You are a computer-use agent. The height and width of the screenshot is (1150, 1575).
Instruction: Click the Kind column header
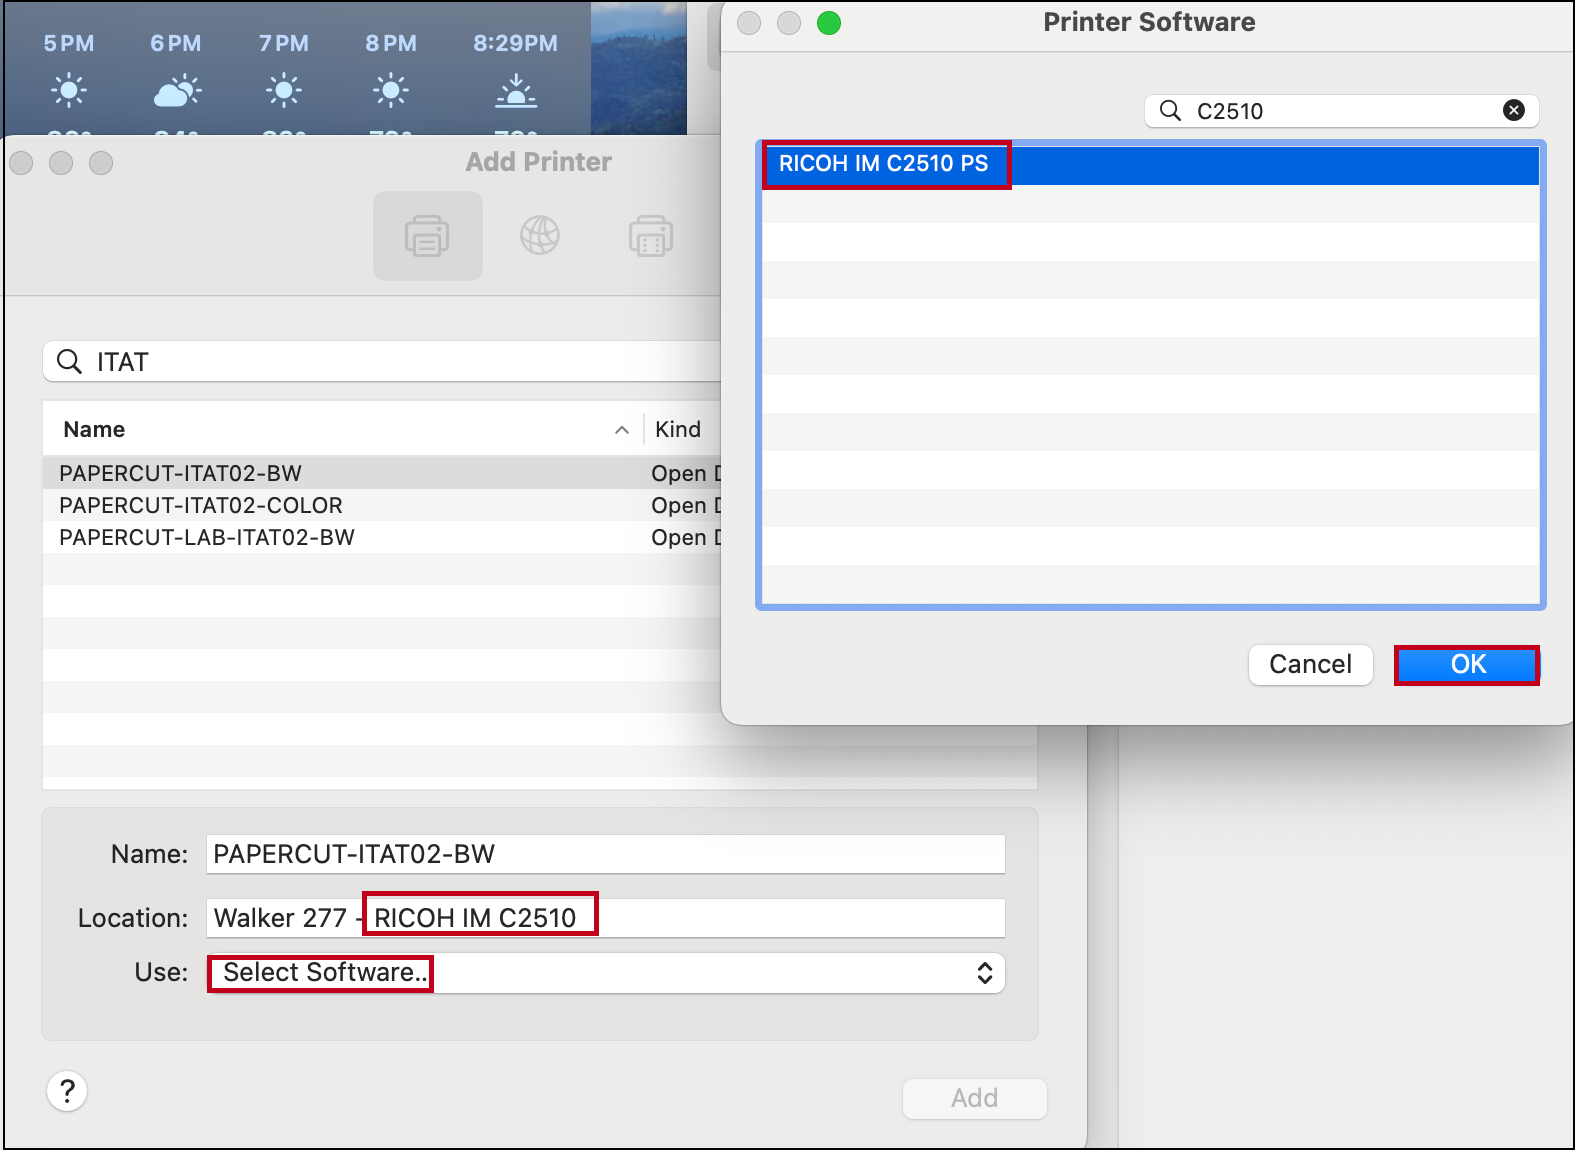coord(679,430)
